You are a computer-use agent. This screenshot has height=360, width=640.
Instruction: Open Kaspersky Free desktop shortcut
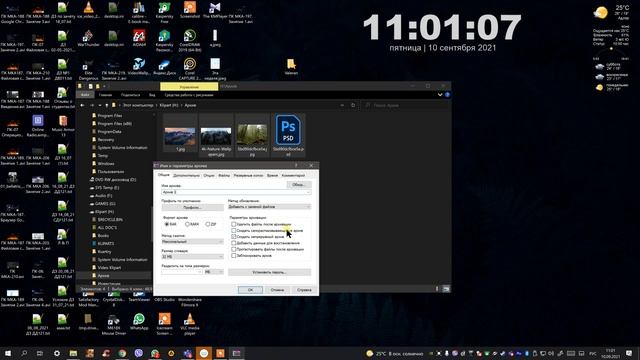pyautogui.click(x=164, y=12)
